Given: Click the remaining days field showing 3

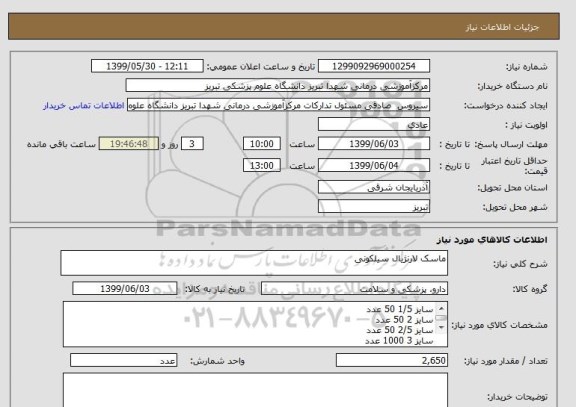Looking at the screenshot, I should click(192, 144).
